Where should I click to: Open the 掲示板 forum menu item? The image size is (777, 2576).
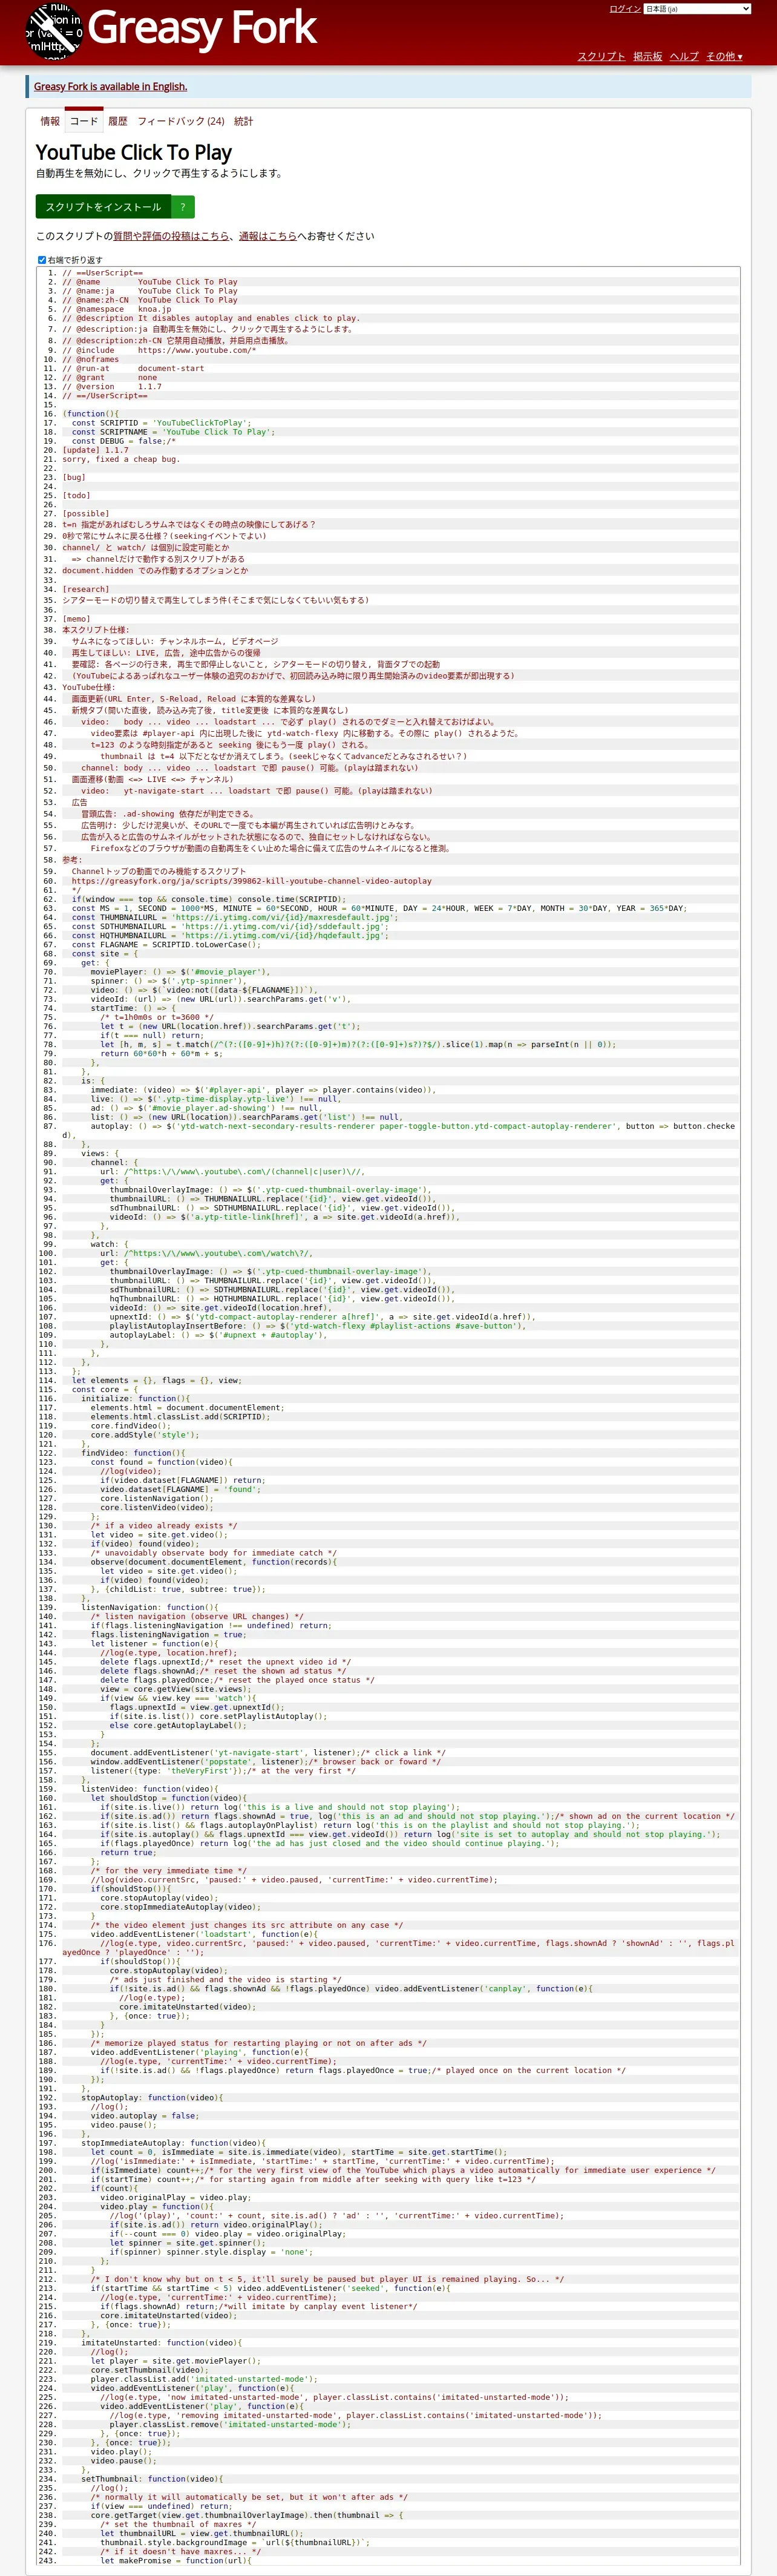point(647,56)
